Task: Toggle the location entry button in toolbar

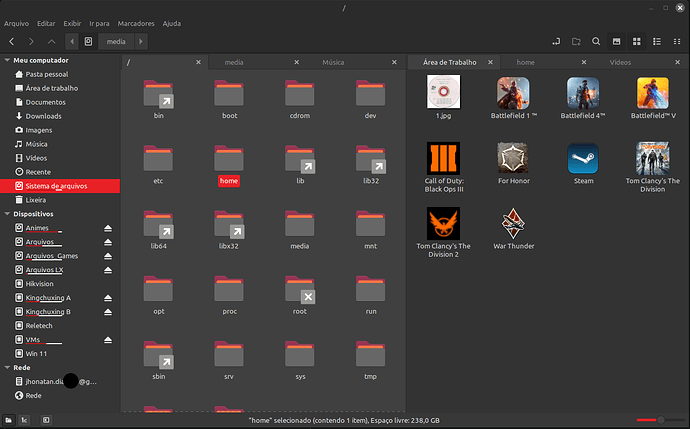Action: point(556,41)
